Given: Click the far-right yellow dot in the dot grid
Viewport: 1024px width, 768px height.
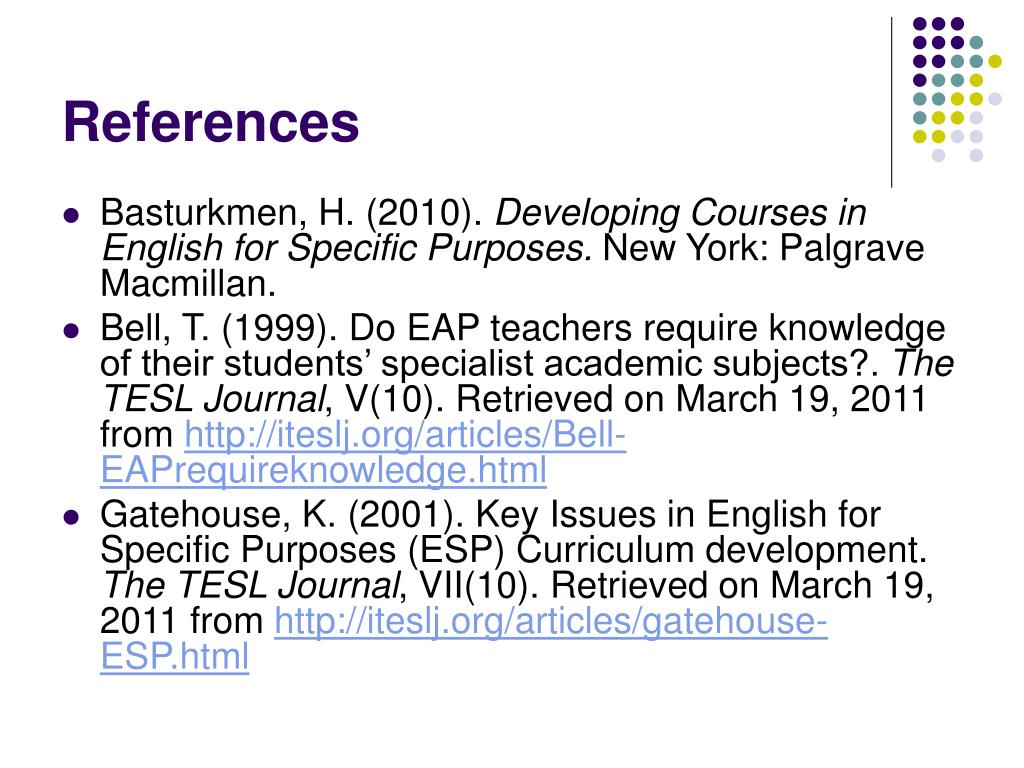Looking at the screenshot, I should (995, 61).
